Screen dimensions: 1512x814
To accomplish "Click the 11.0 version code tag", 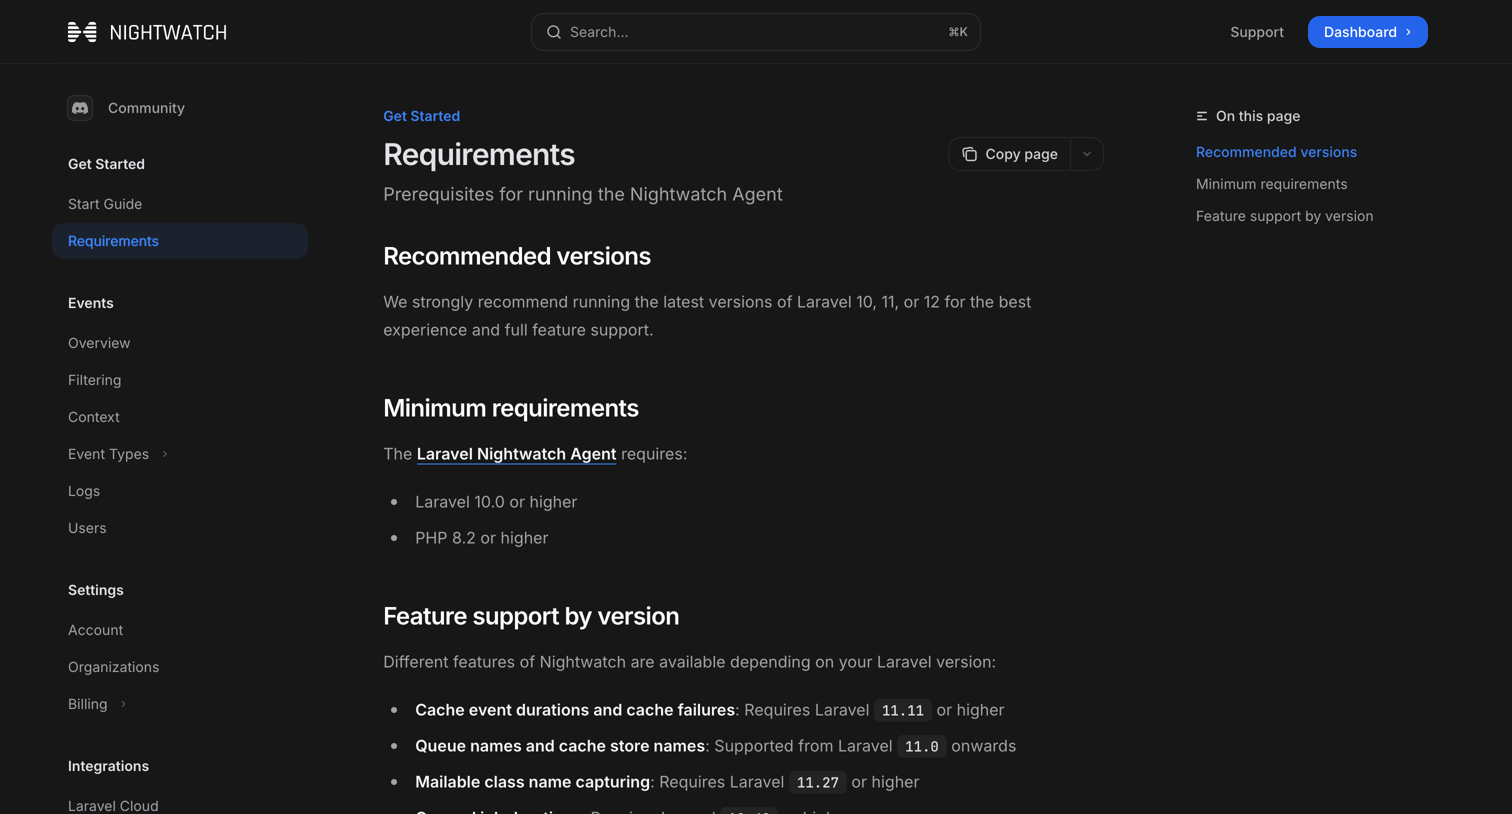I will [x=921, y=746].
